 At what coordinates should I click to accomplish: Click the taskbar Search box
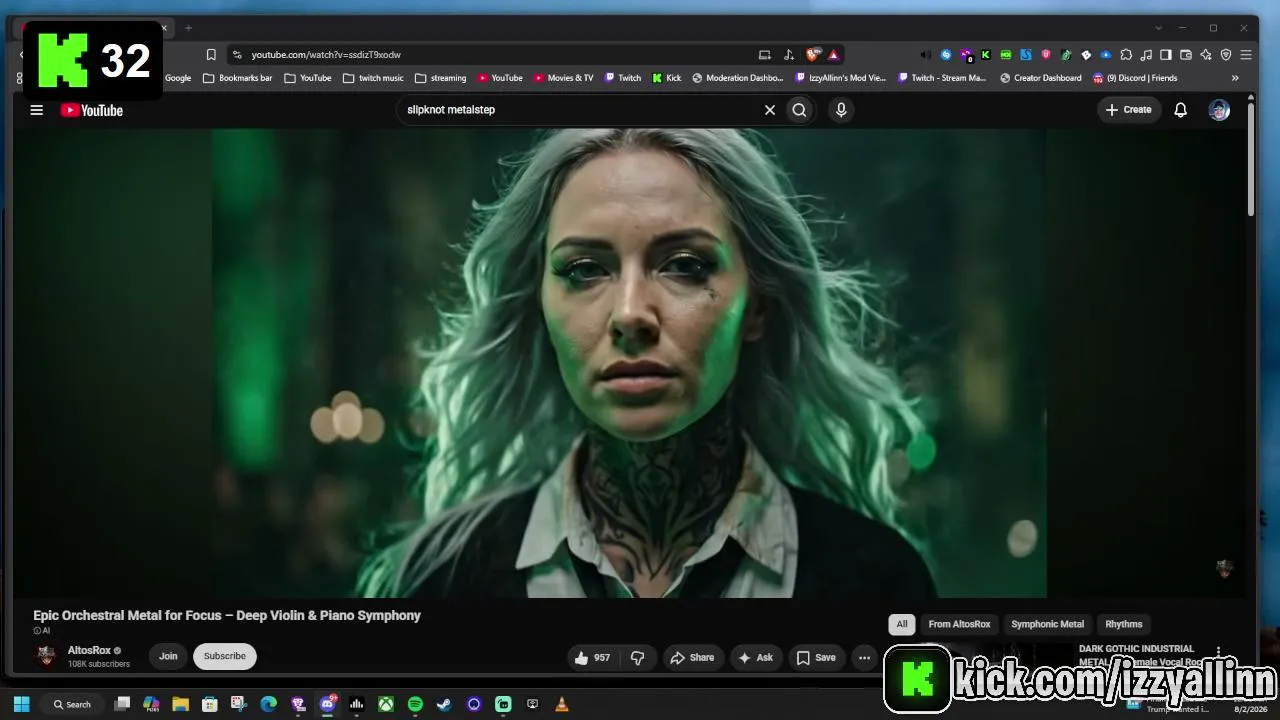coord(73,704)
